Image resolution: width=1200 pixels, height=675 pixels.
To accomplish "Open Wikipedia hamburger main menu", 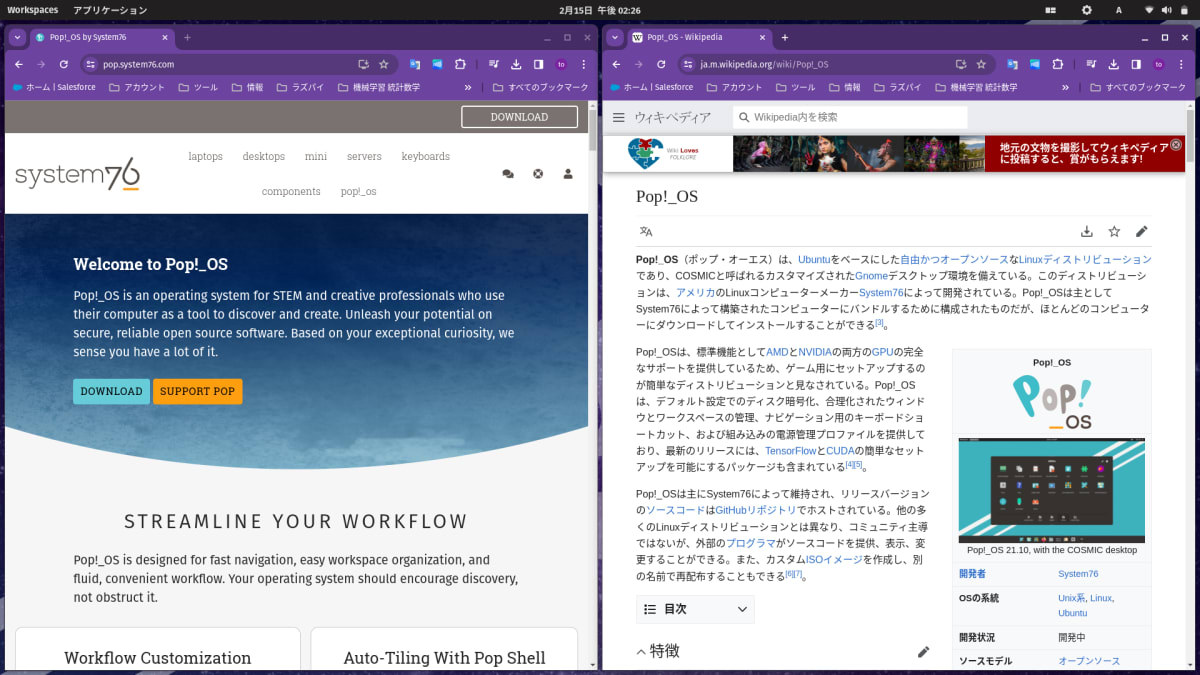I will point(619,118).
